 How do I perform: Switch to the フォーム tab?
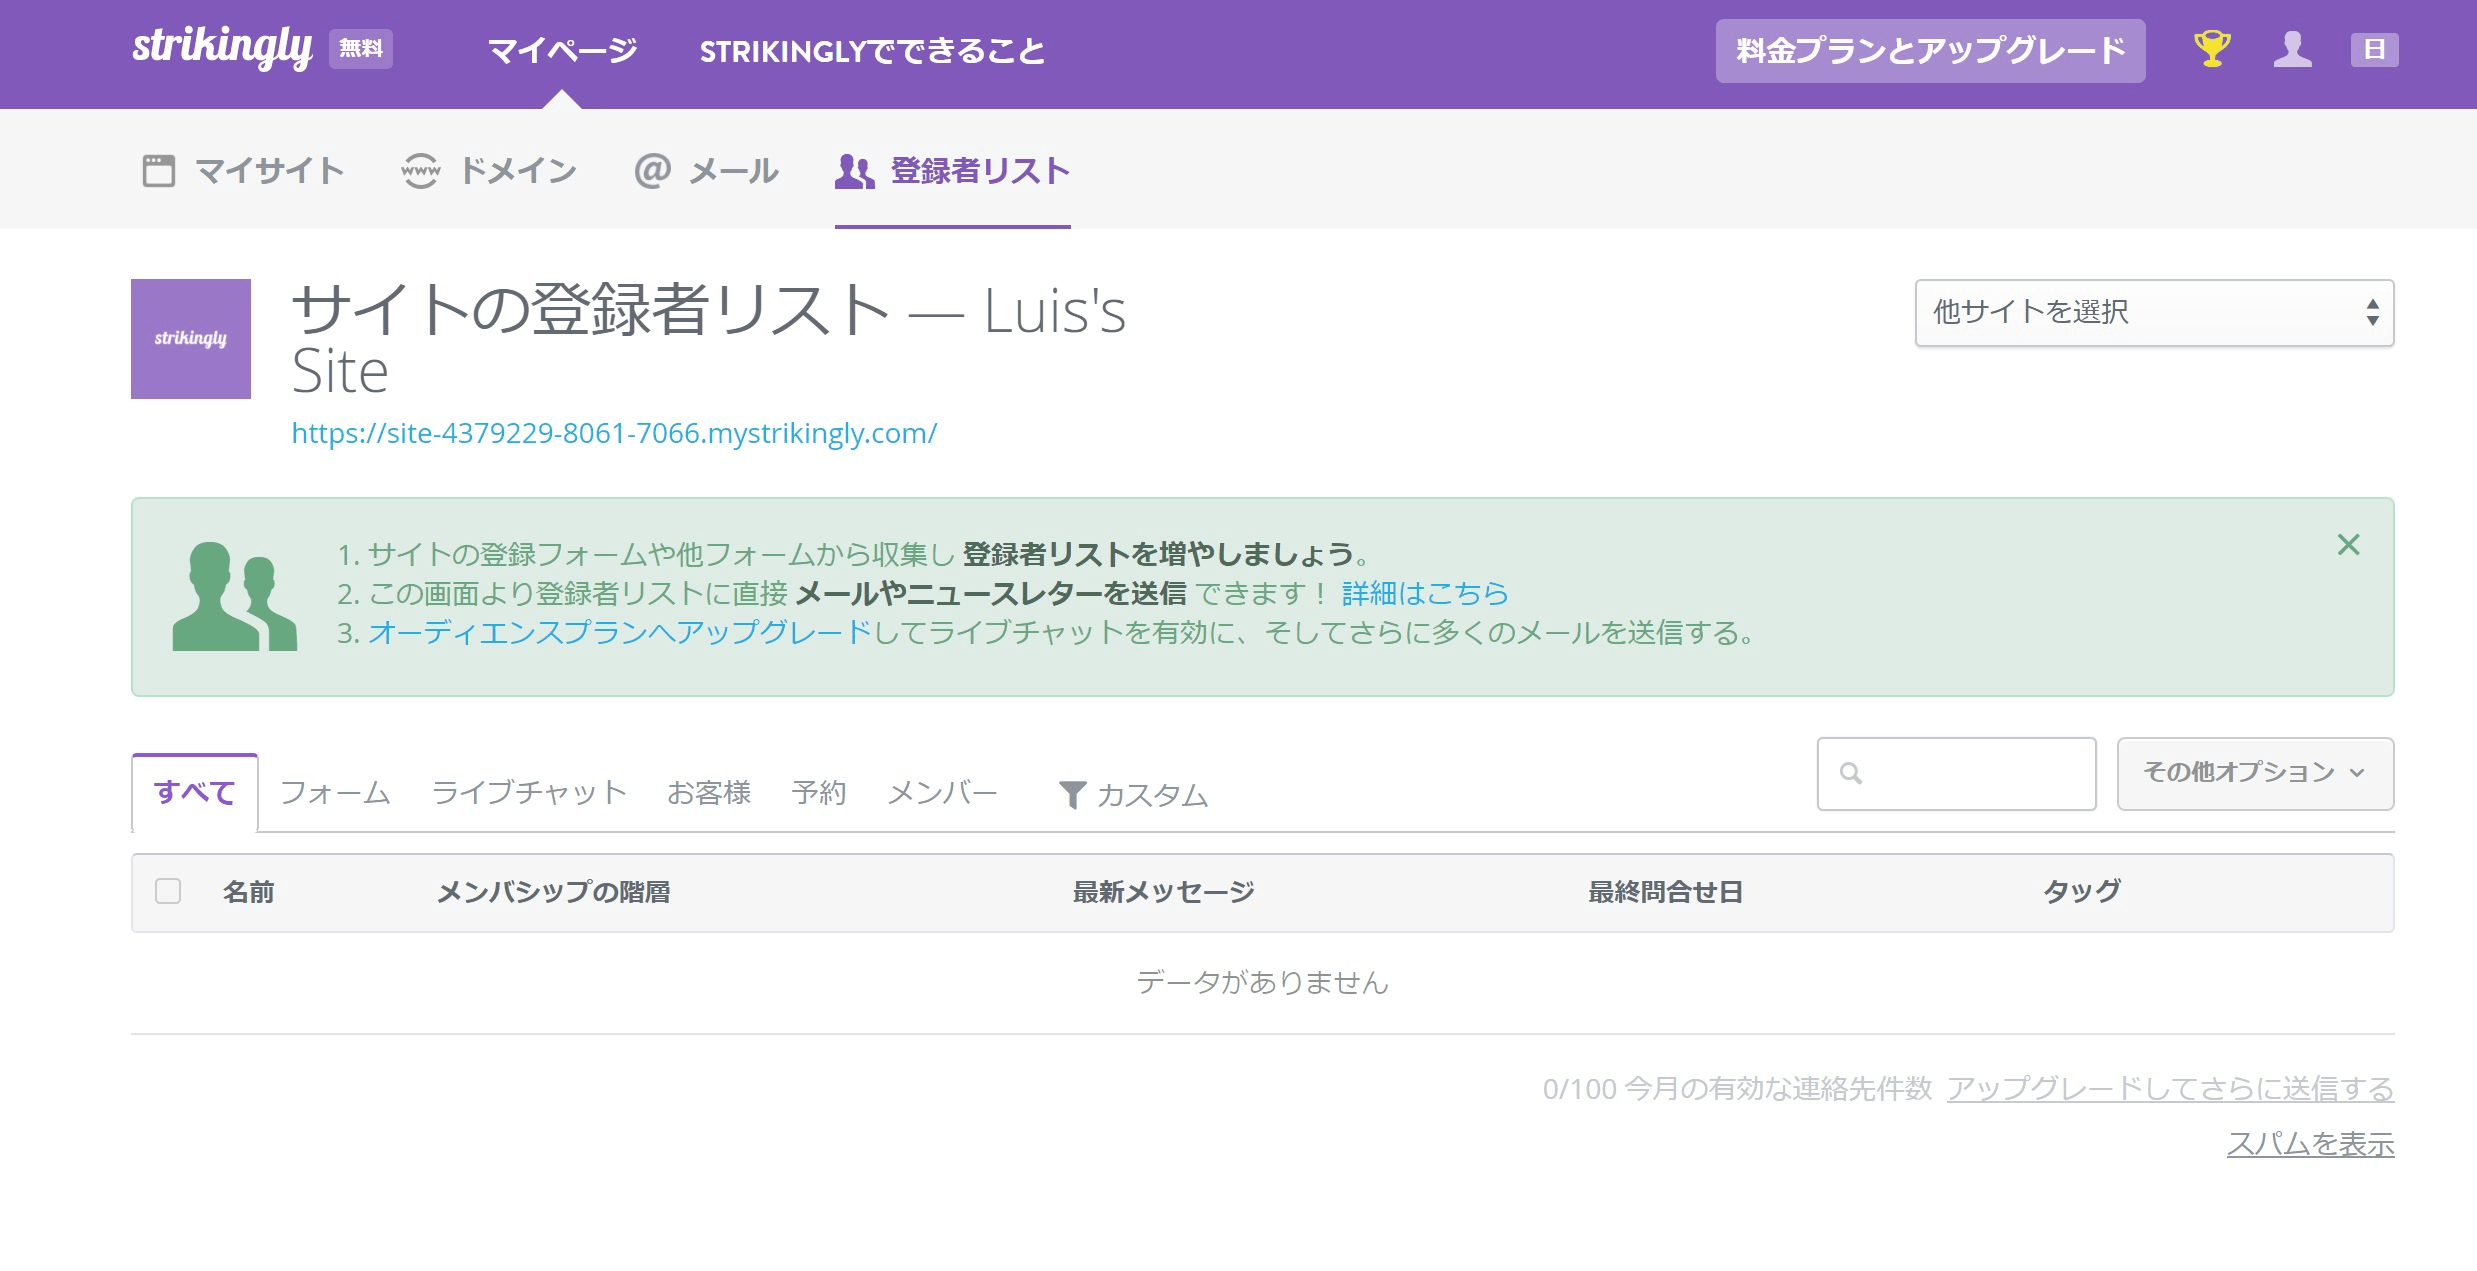(336, 791)
